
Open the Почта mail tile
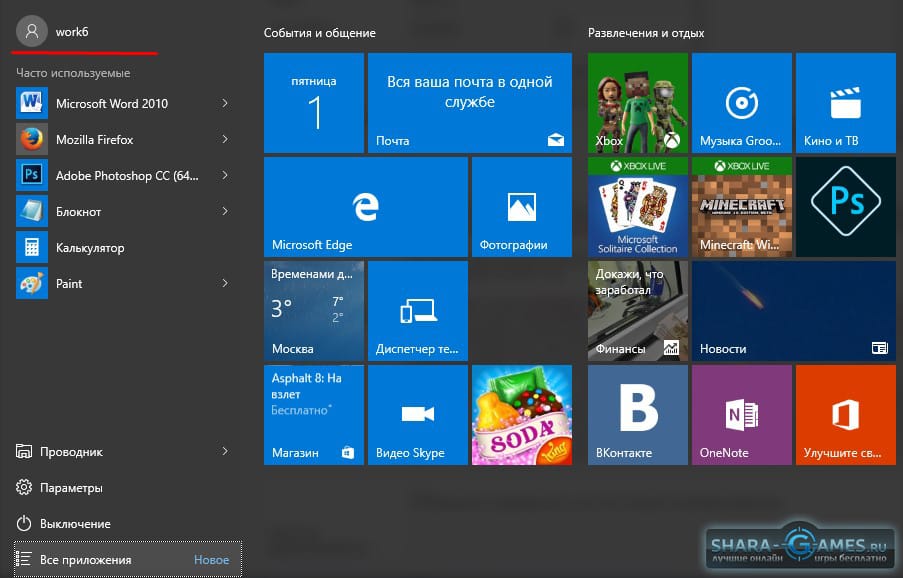[x=470, y=103]
